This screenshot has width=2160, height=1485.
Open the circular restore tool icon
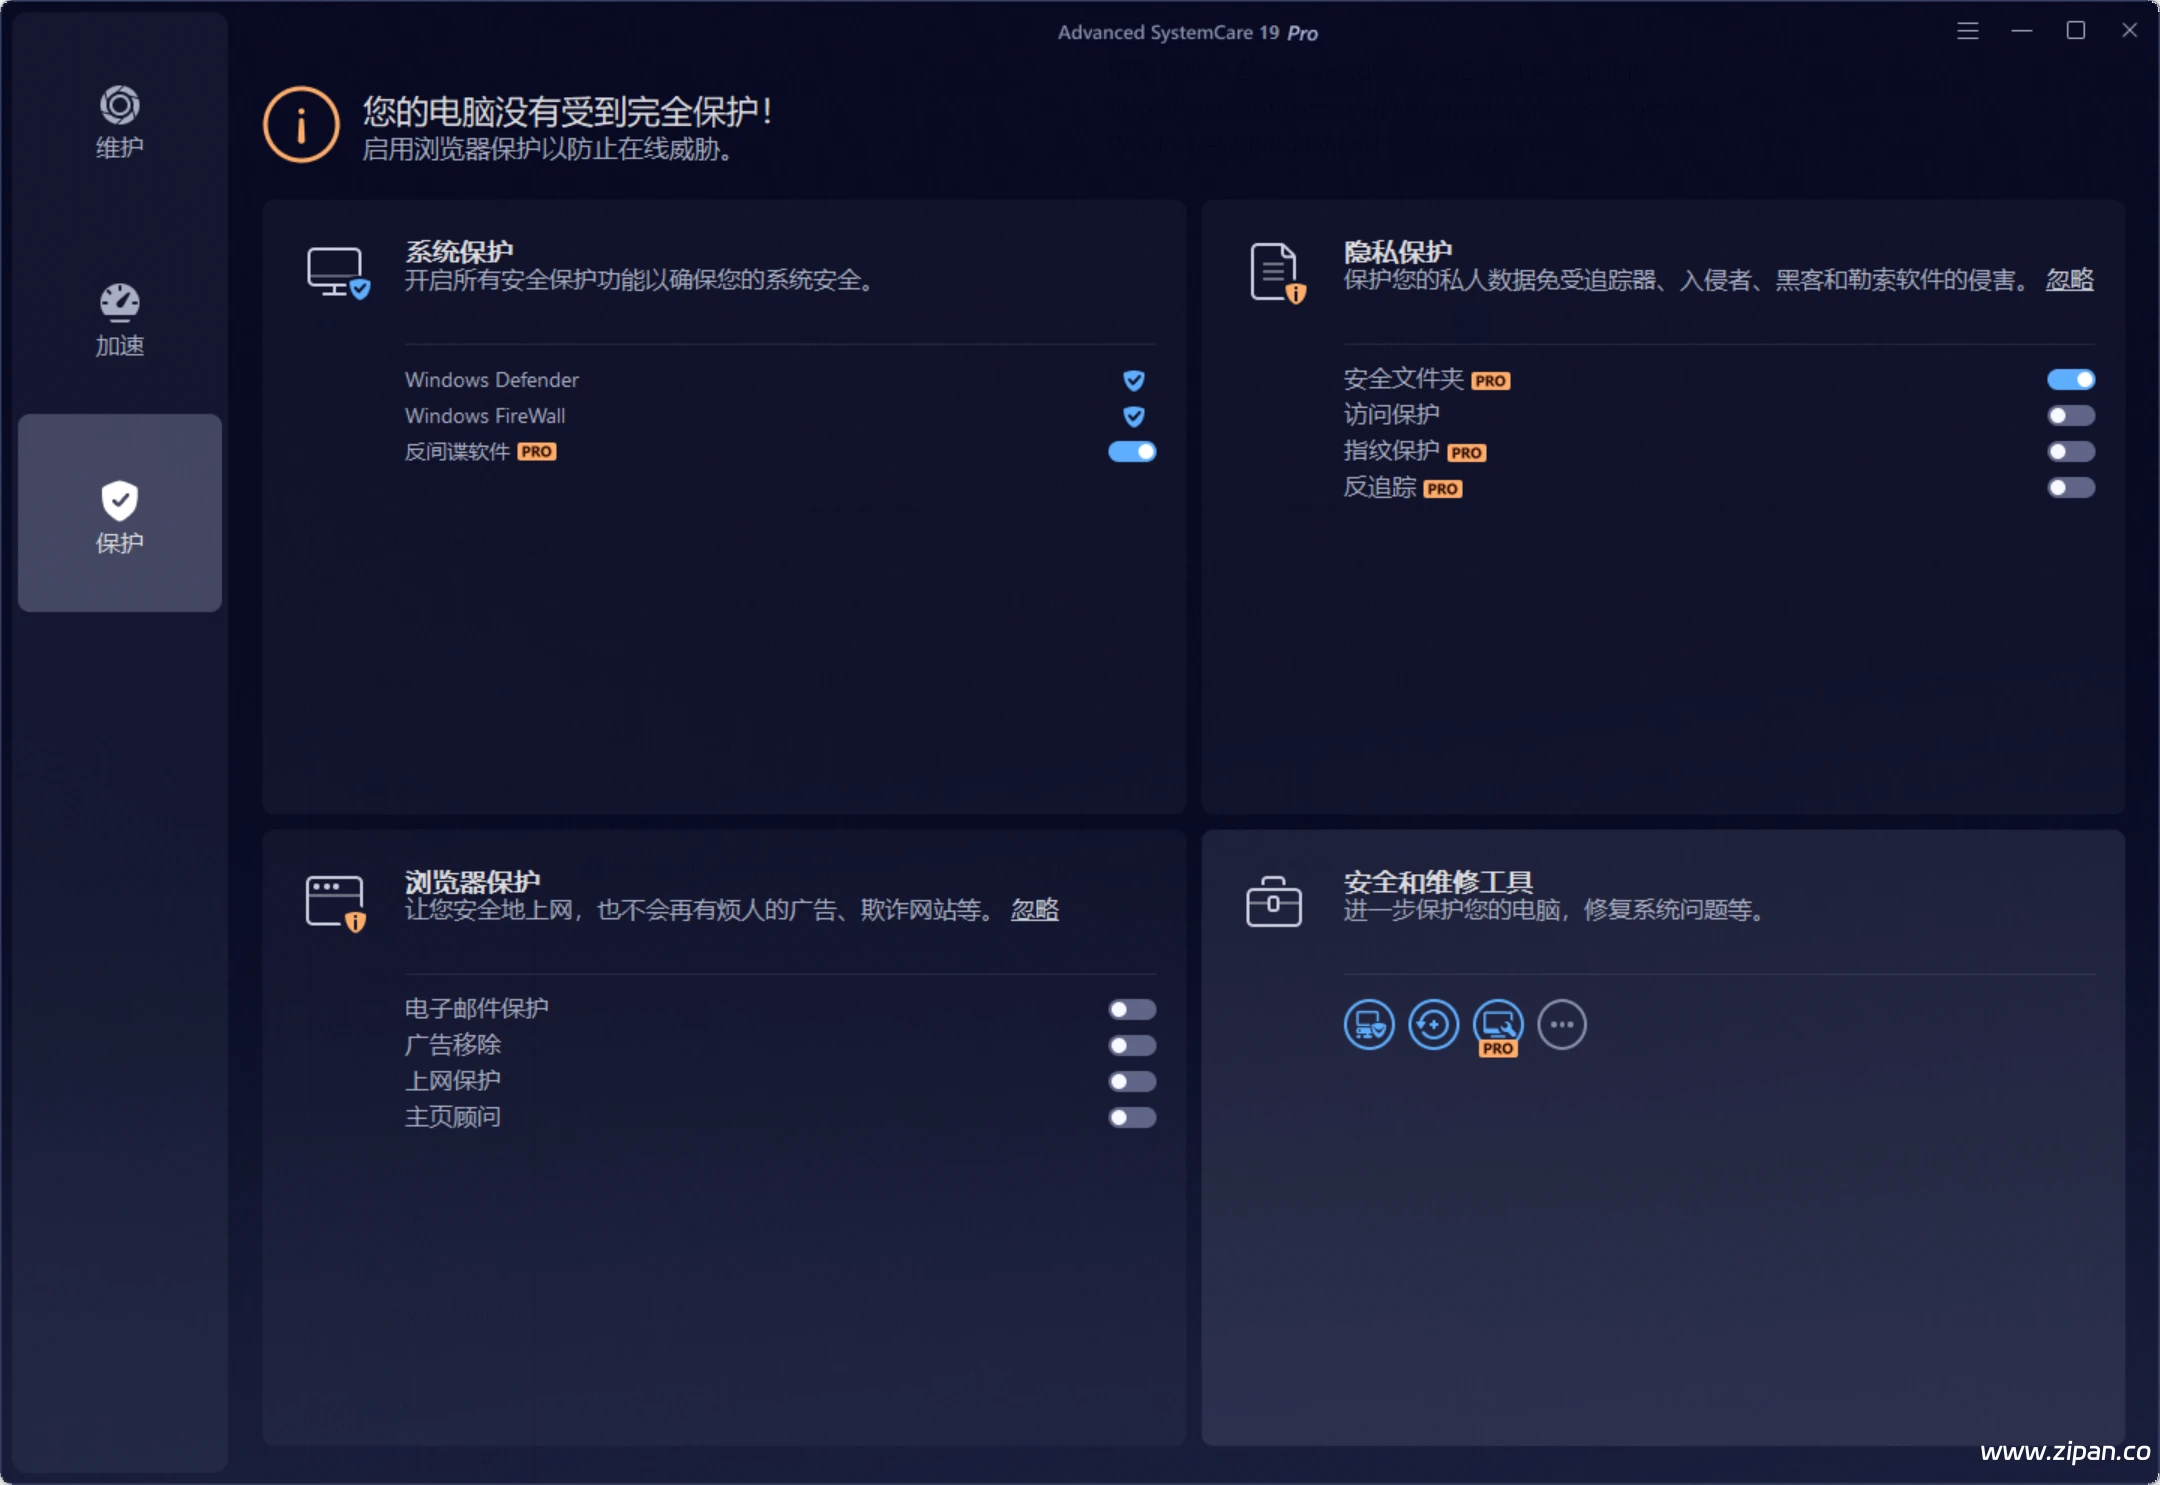[x=1433, y=1025]
